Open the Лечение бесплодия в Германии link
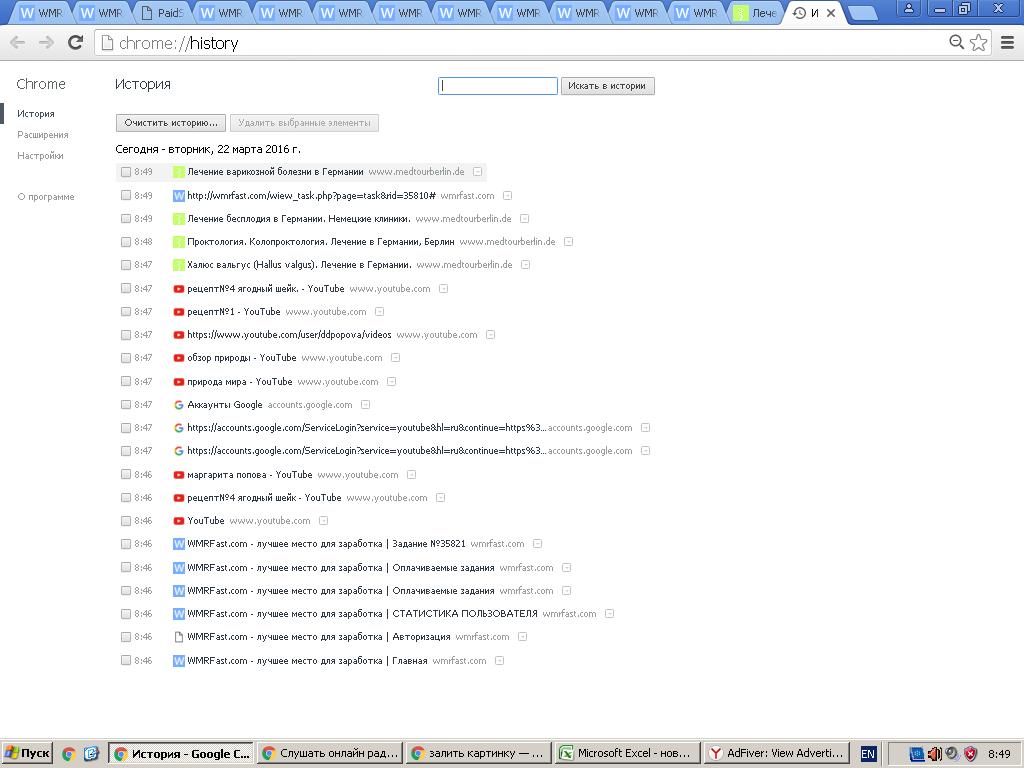 (298, 218)
